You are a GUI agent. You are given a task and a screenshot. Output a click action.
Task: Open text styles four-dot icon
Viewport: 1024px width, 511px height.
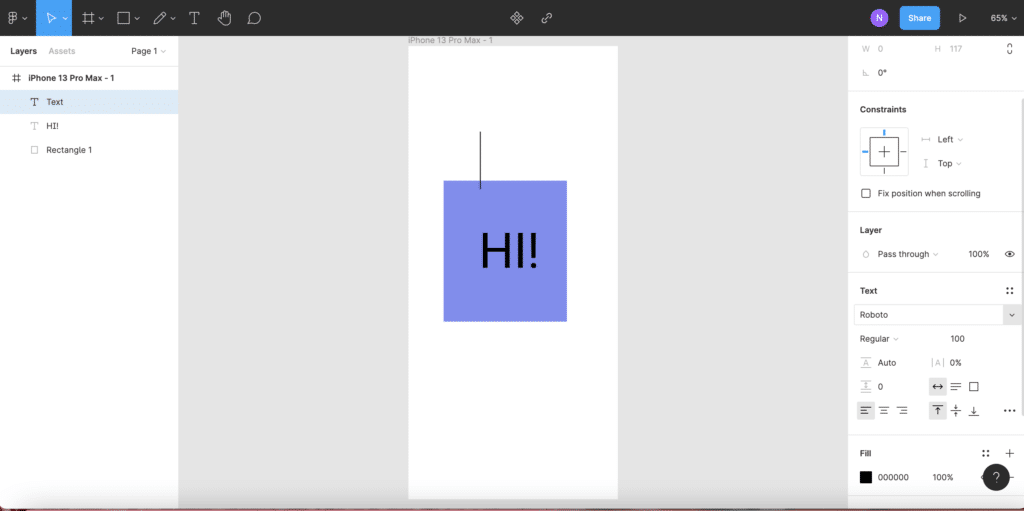point(1010,291)
